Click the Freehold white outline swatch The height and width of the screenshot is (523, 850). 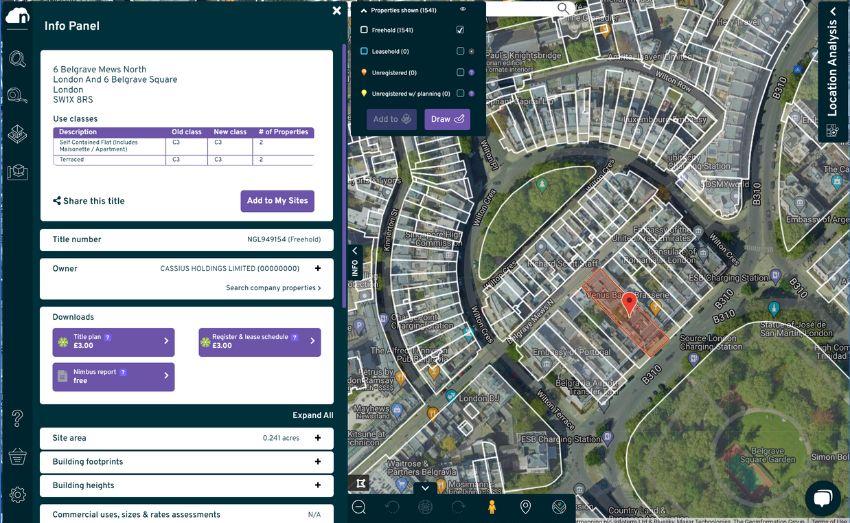pyautogui.click(x=364, y=30)
